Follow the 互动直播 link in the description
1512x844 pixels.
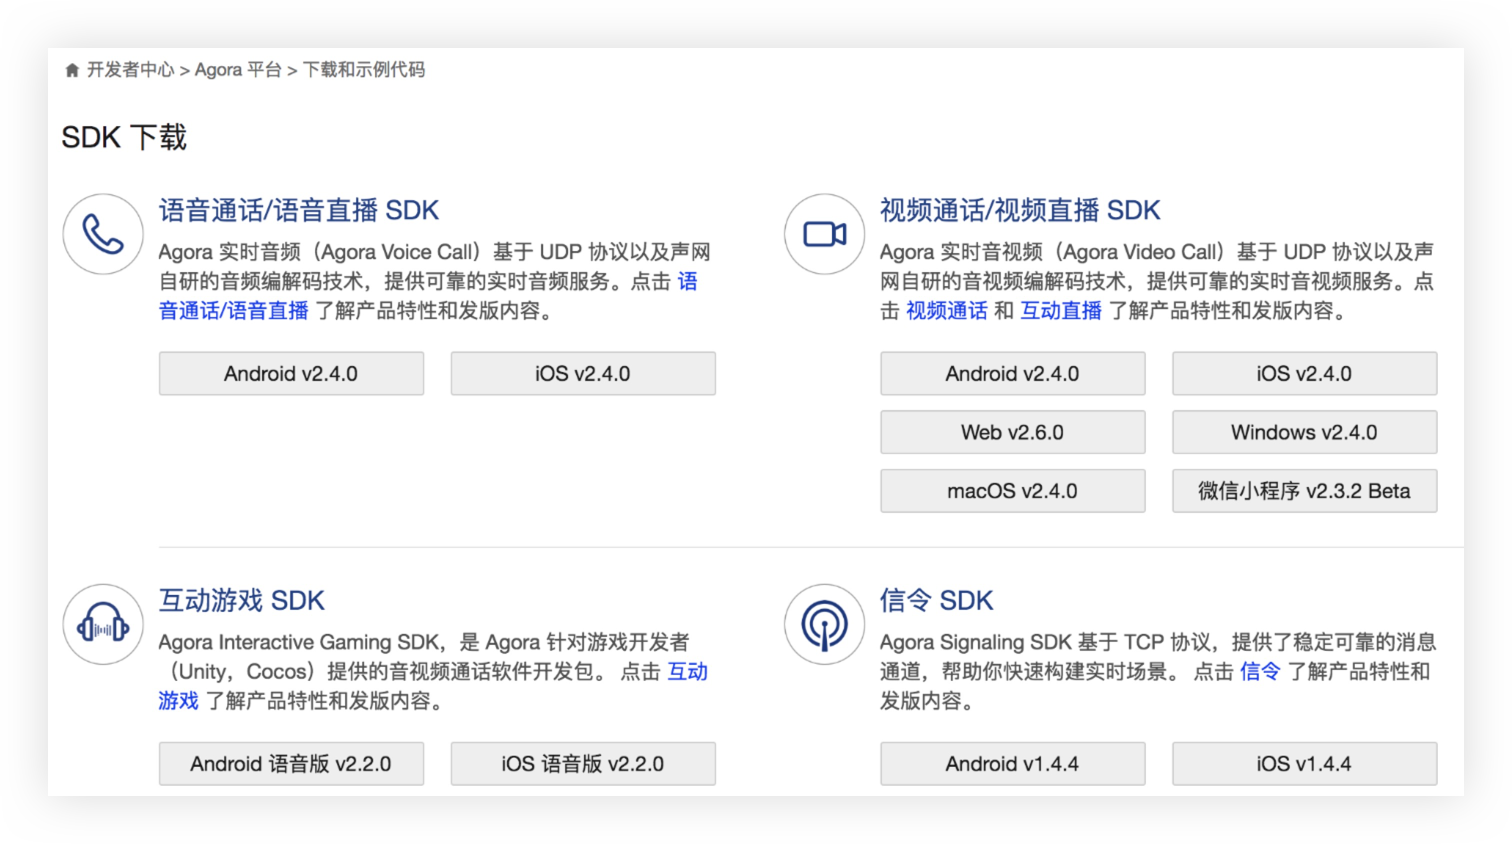point(1061,311)
